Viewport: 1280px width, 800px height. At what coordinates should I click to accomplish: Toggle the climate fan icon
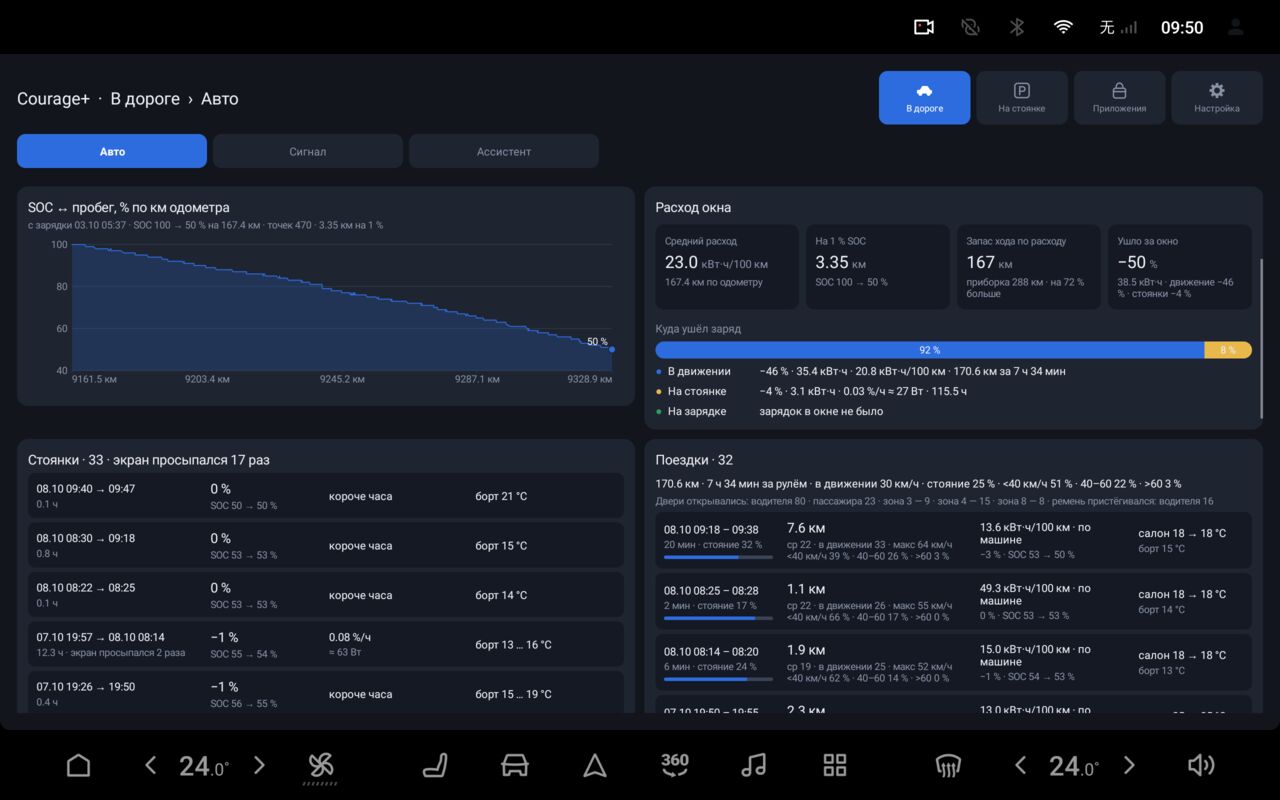[320, 767]
